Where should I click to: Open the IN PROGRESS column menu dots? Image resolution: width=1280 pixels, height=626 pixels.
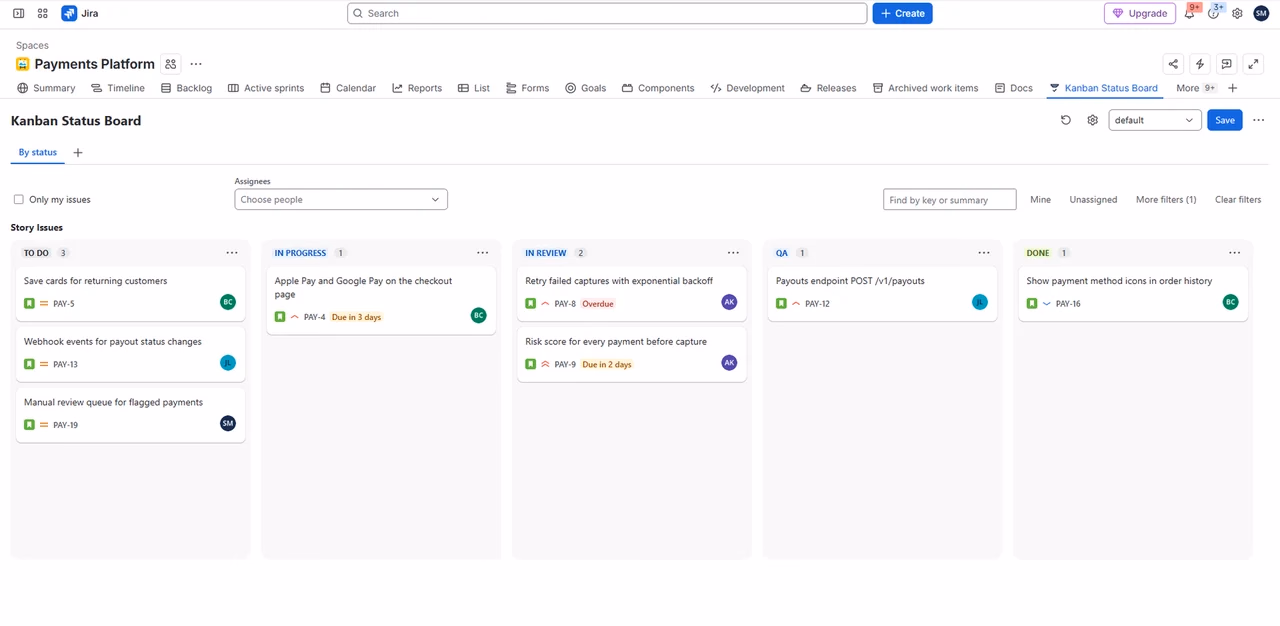click(482, 253)
